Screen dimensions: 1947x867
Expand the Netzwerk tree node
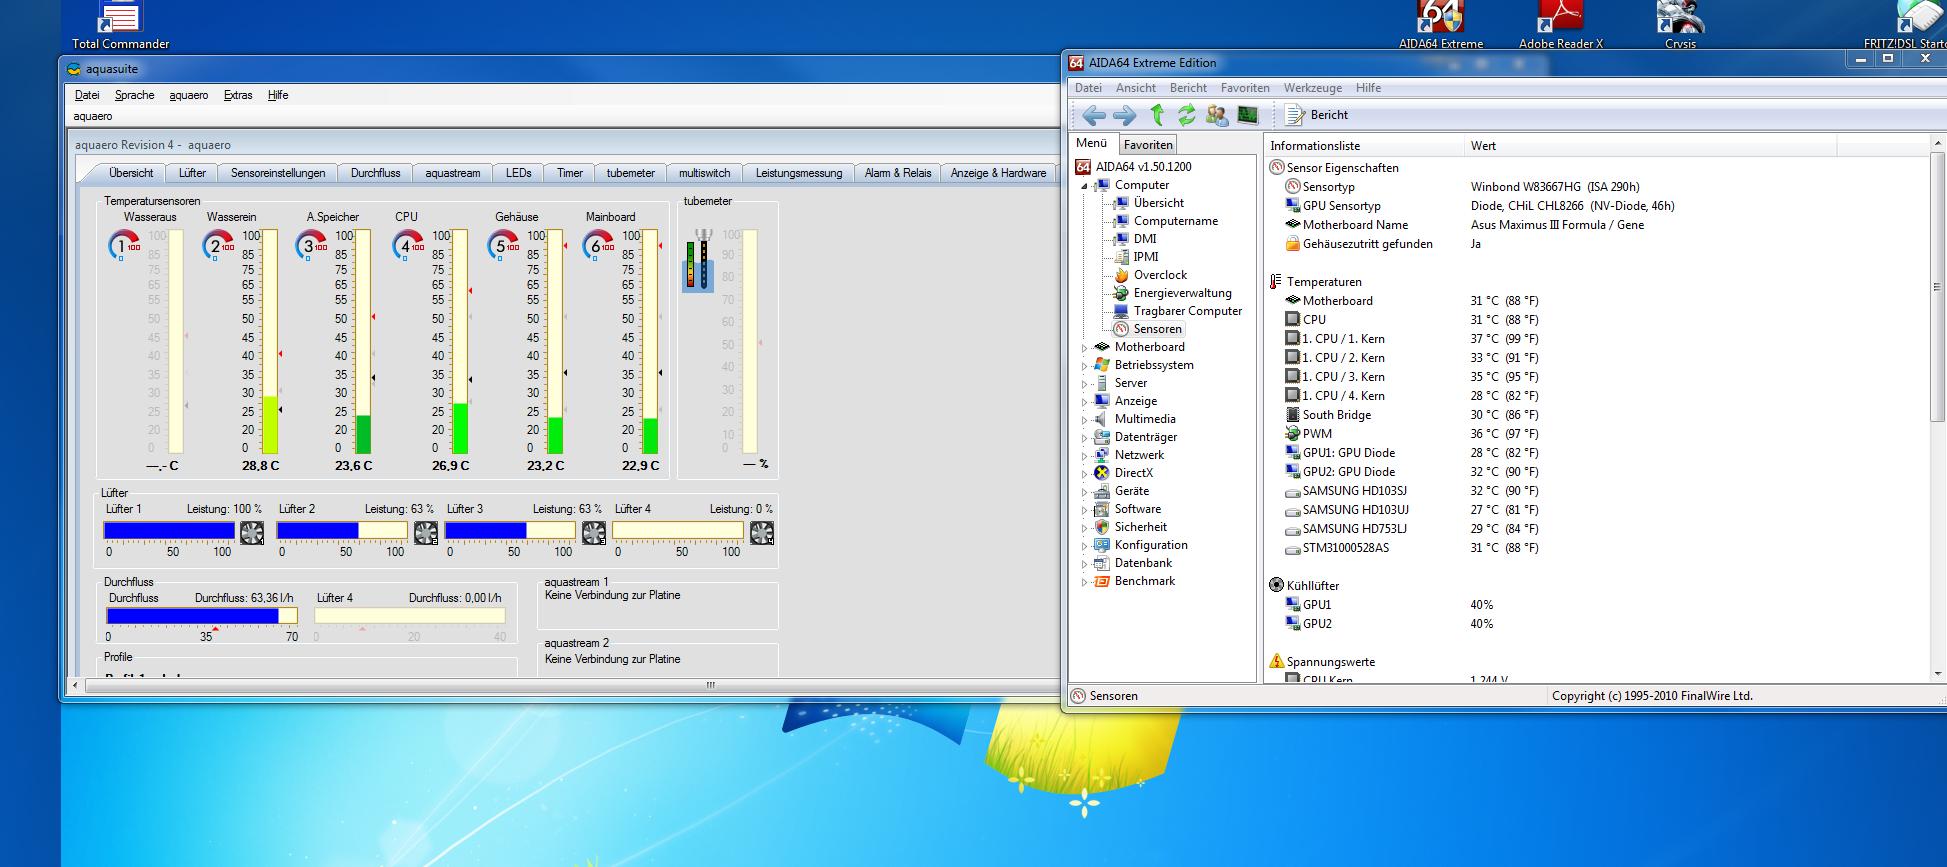click(1084, 456)
